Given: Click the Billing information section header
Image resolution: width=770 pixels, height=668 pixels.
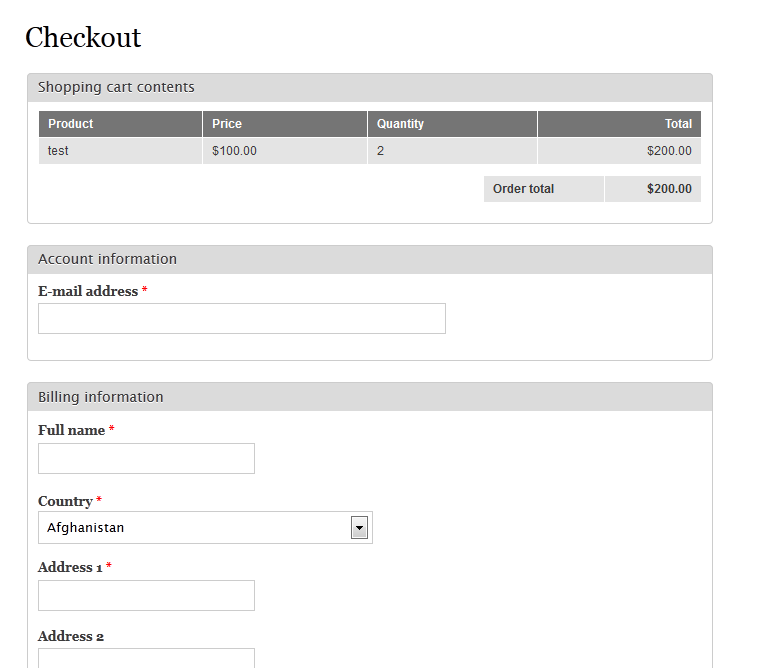Looking at the screenshot, I should 101,397.
